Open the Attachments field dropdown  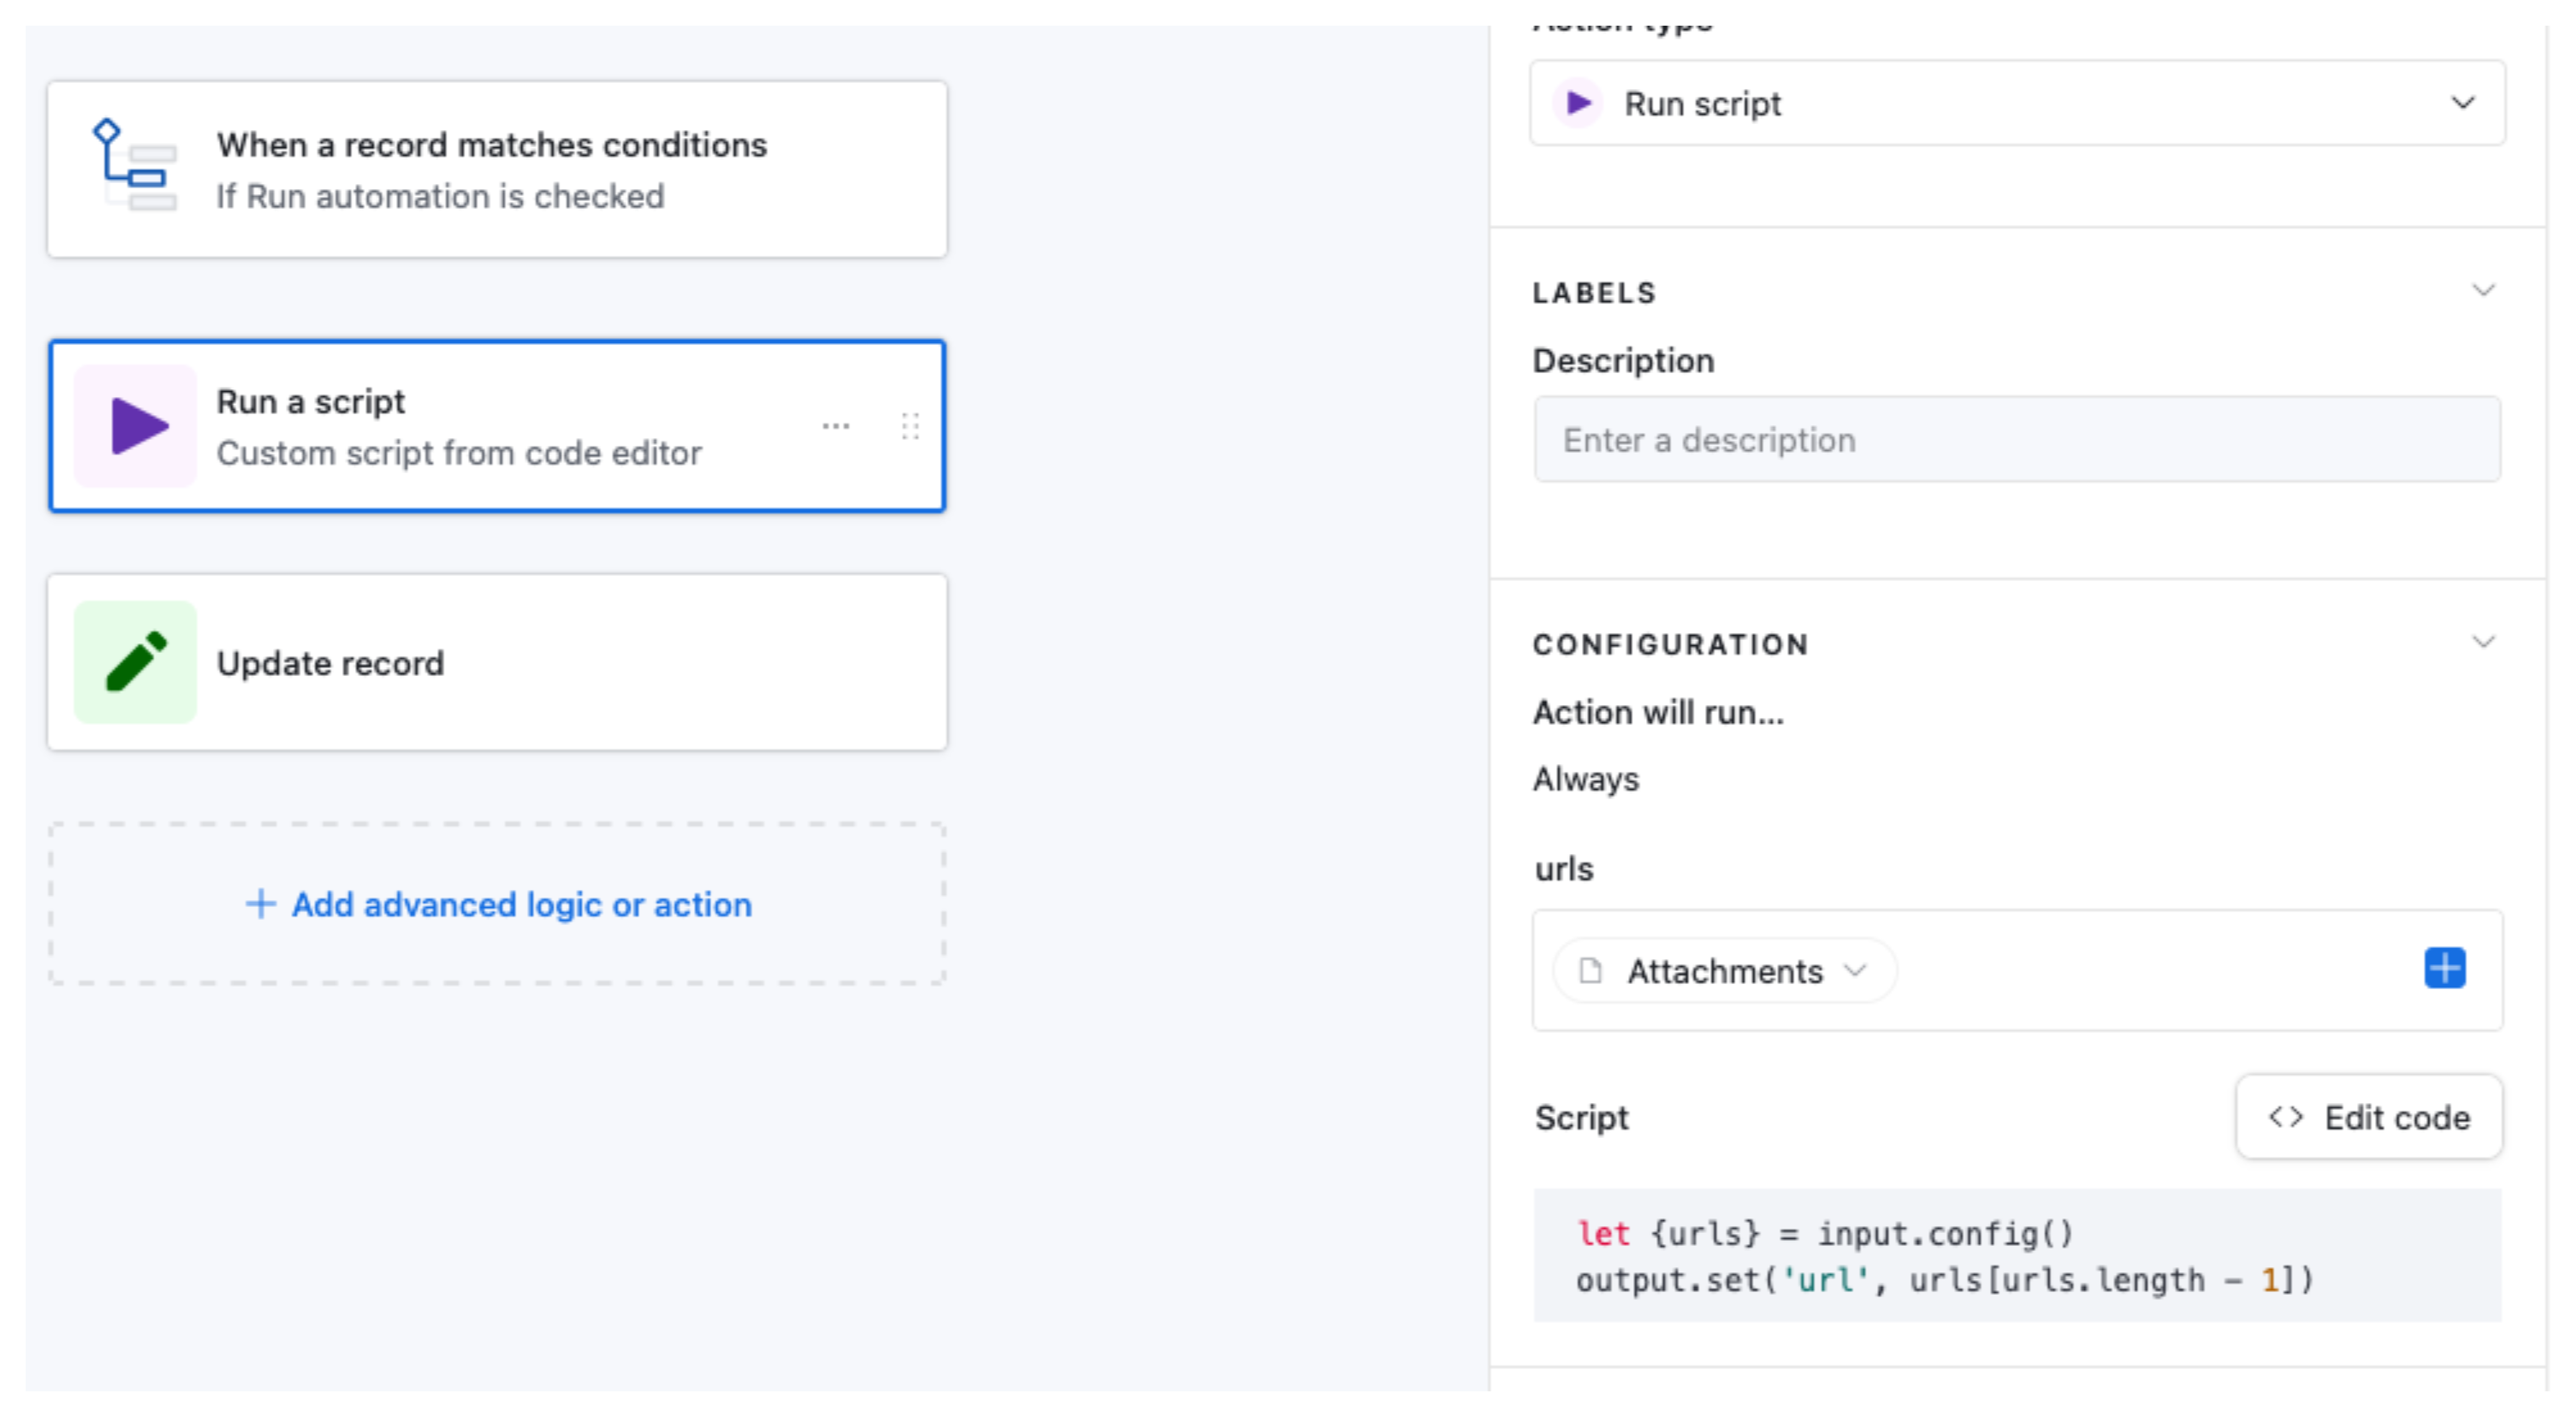coord(1858,970)
